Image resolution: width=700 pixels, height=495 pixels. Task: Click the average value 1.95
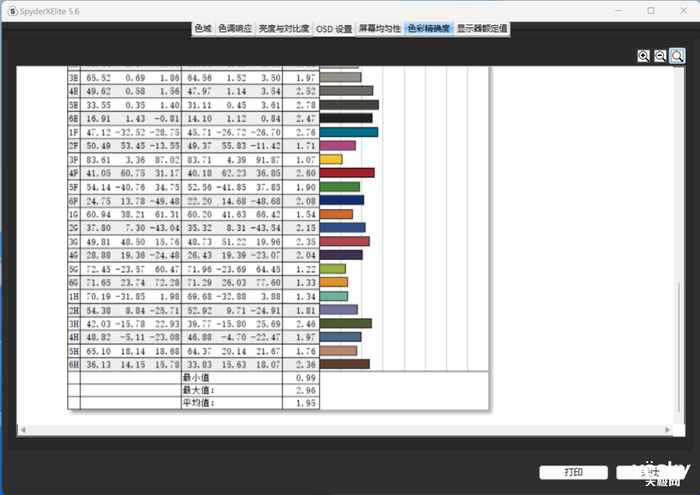[306, 403]
